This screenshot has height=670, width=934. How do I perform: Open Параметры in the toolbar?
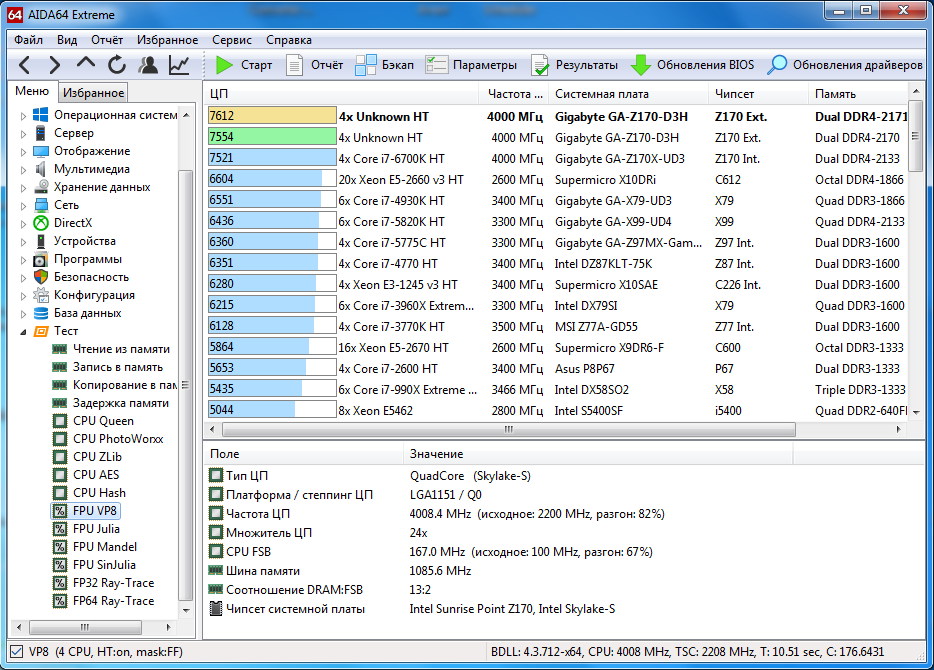(x=471, y=65)
